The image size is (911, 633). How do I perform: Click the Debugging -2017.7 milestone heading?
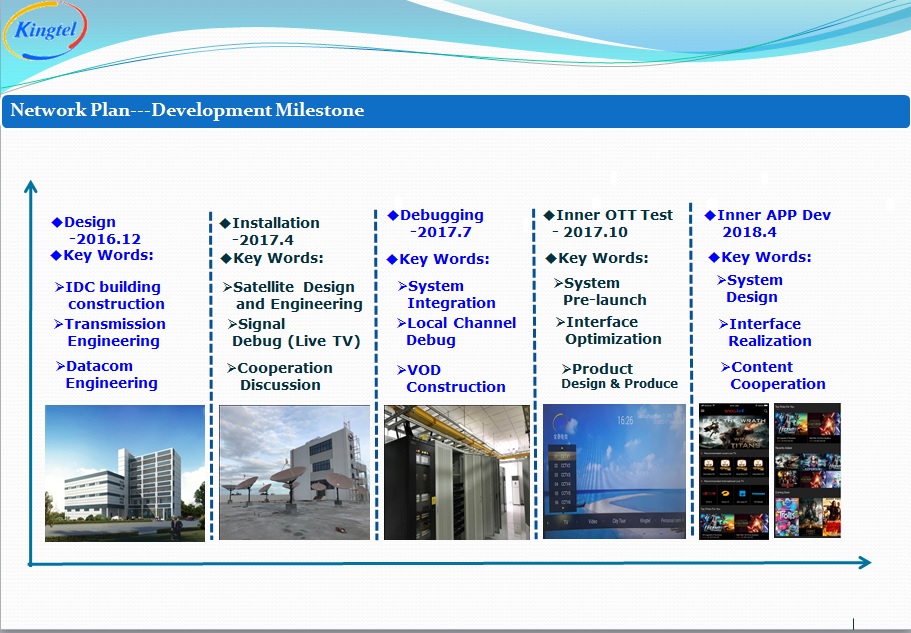point(440,223)
